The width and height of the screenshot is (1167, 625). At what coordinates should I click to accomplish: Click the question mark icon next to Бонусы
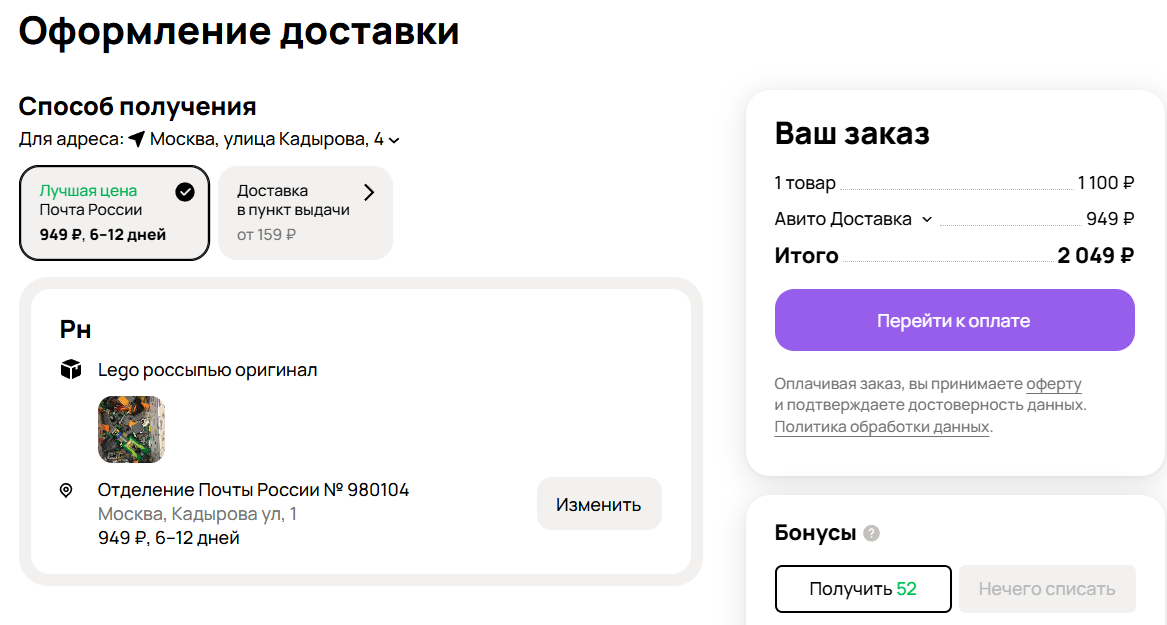coord(872,533)
